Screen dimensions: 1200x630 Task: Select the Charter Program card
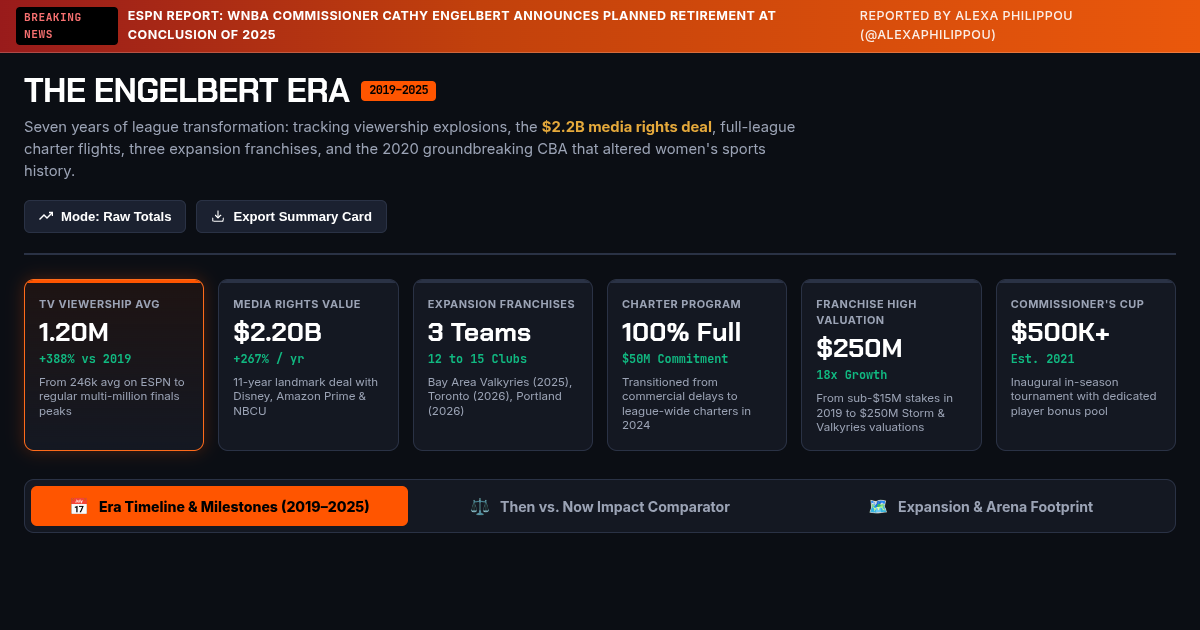(x=697, y=365)
